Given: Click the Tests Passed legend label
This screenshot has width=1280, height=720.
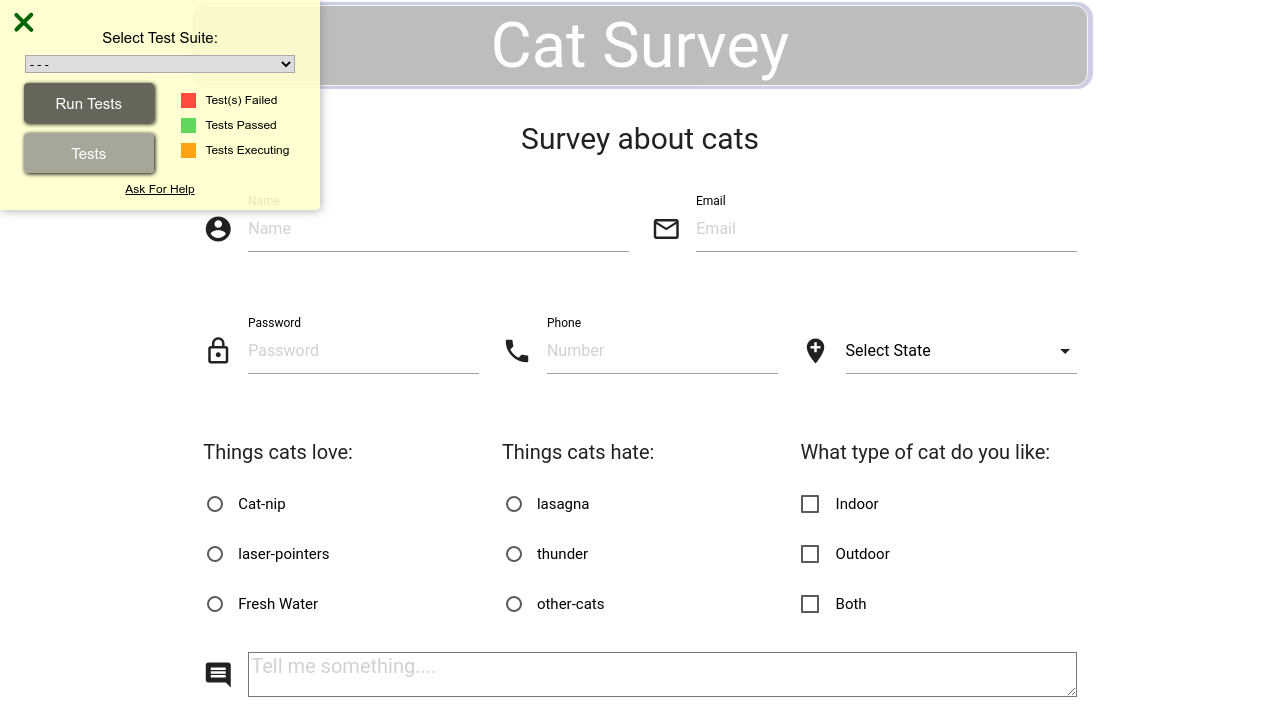Looking at the screenshot, I should pyautogui.click(x=241, y=125).
